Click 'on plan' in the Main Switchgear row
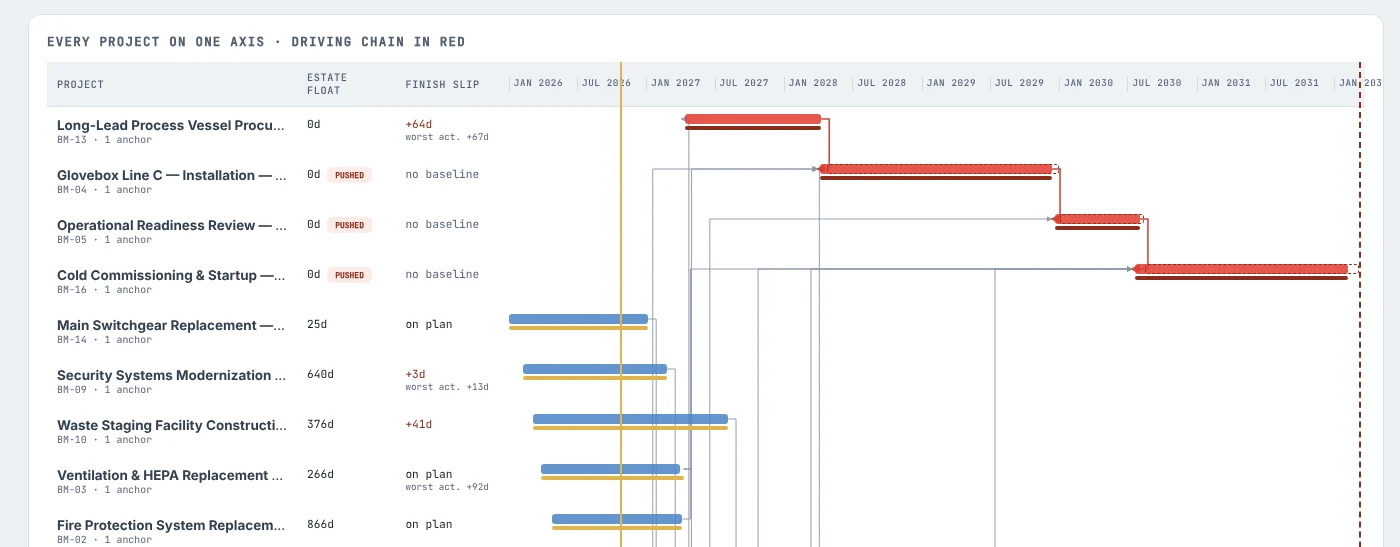1400x547 pixels. click(x=429, y=324)
